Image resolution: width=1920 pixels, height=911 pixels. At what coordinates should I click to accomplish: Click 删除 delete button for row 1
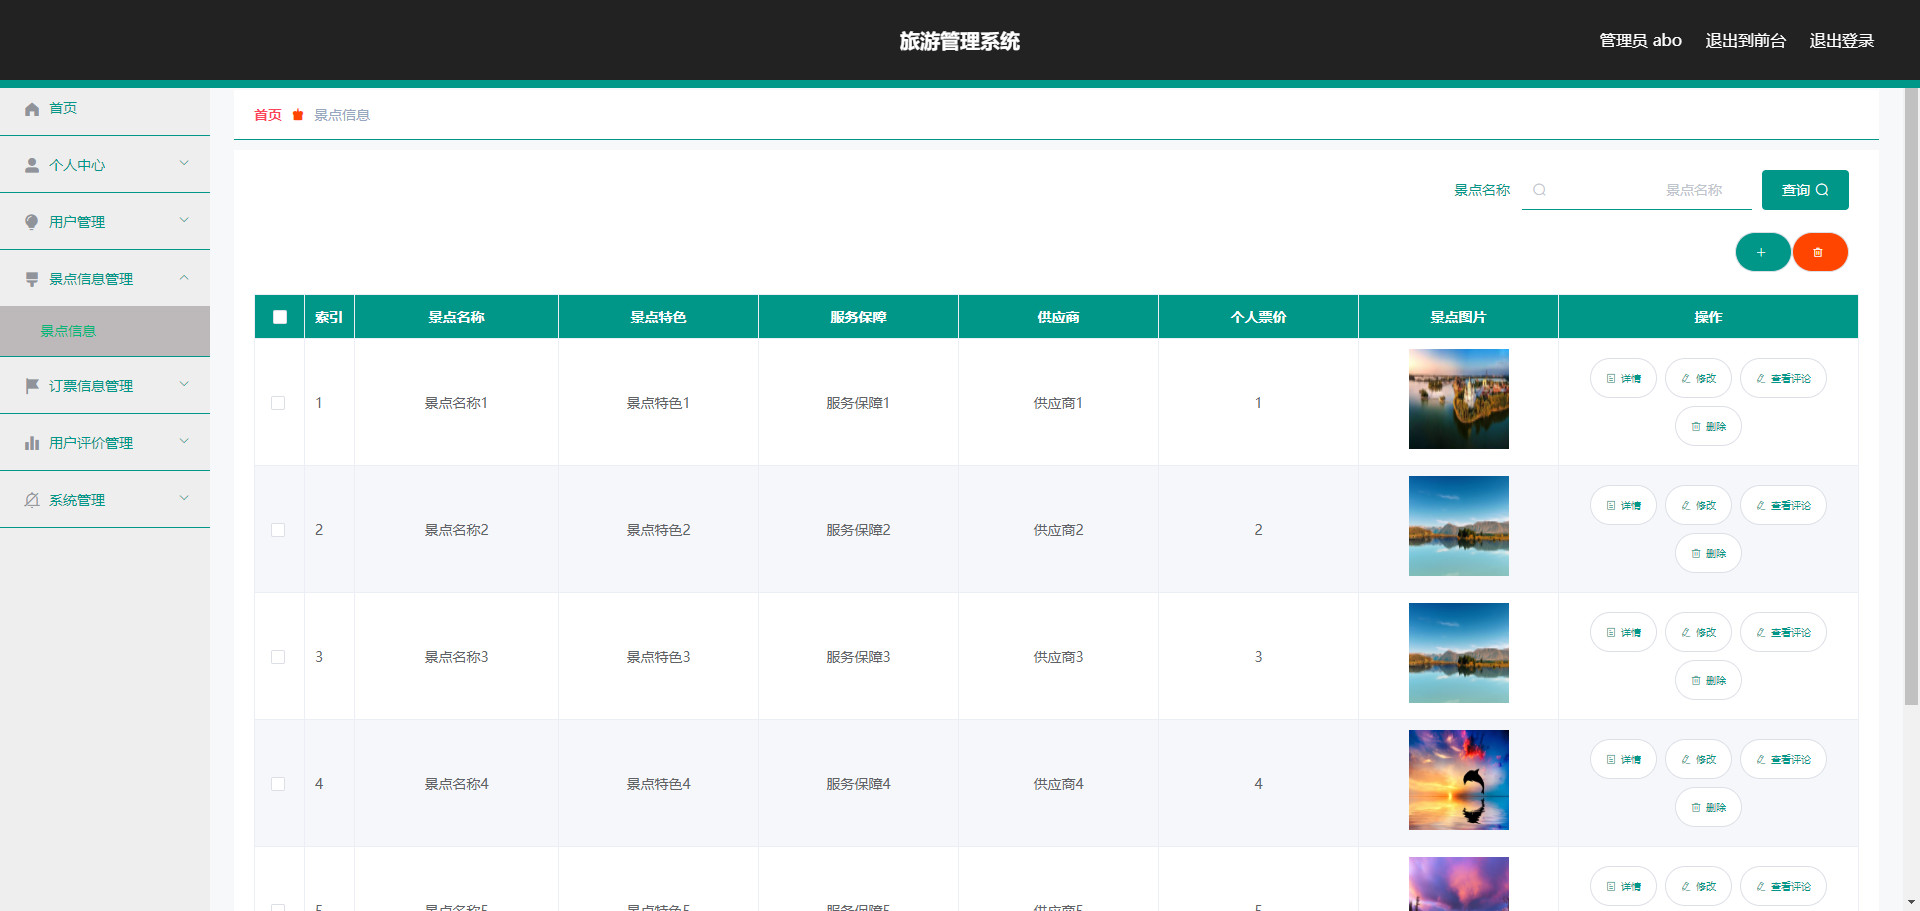click(1708, 426)
